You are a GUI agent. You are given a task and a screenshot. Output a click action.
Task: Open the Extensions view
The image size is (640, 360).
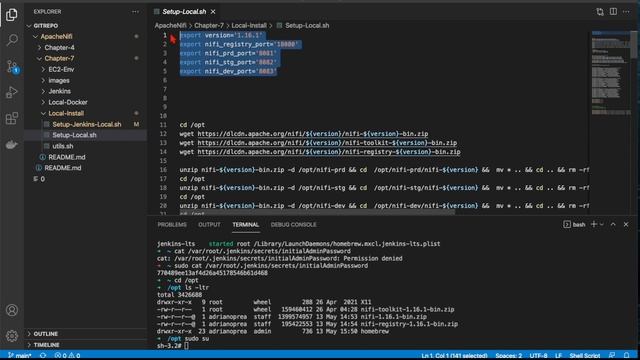[12, 118]
